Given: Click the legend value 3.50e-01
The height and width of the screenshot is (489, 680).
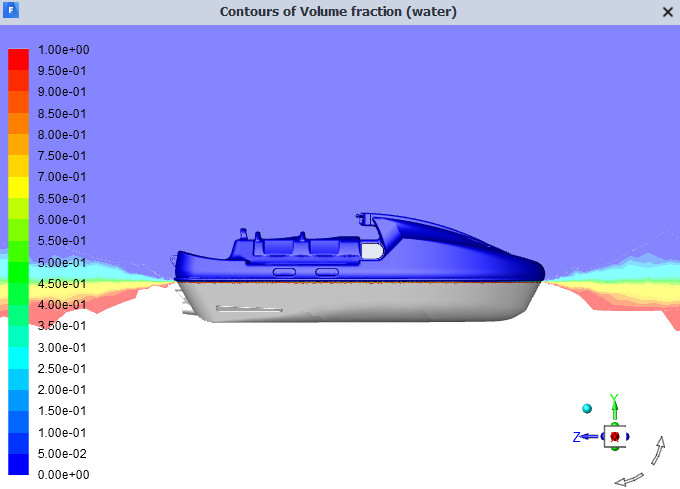Looking at the screenshot, I should point(62,326).
